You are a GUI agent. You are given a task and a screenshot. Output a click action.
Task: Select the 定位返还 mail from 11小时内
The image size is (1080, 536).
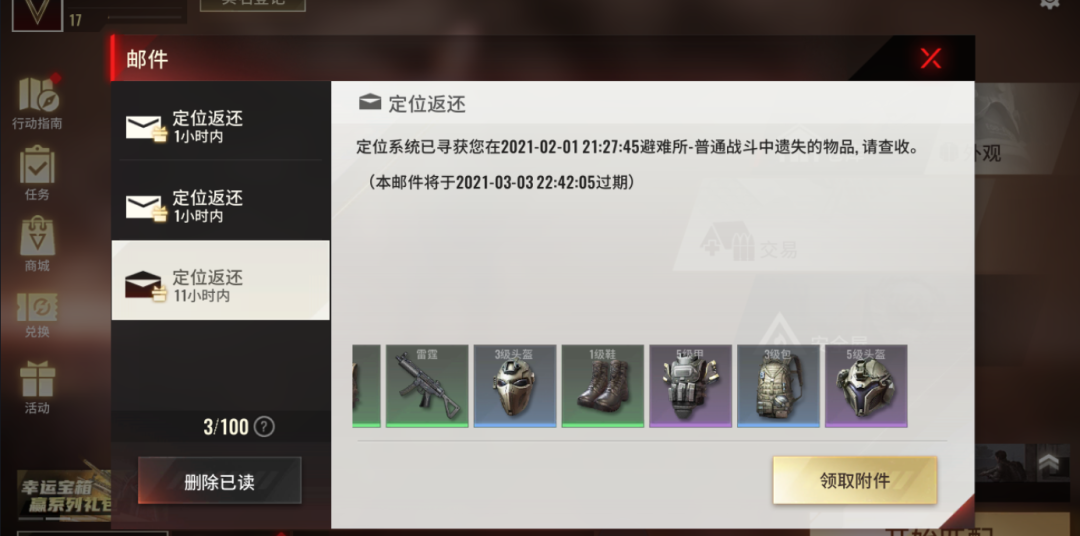click(220, 280)
